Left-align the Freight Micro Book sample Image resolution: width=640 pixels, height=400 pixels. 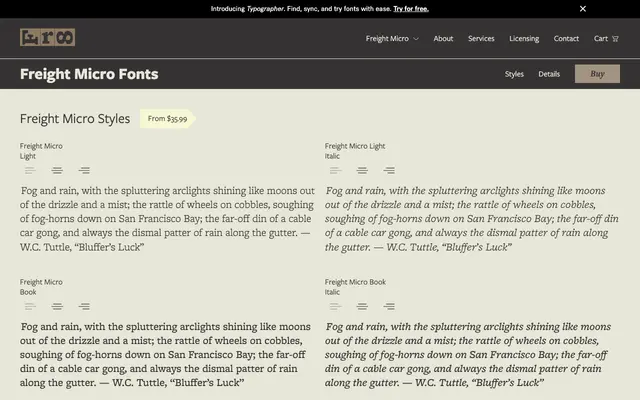click(x=30, y=307)
